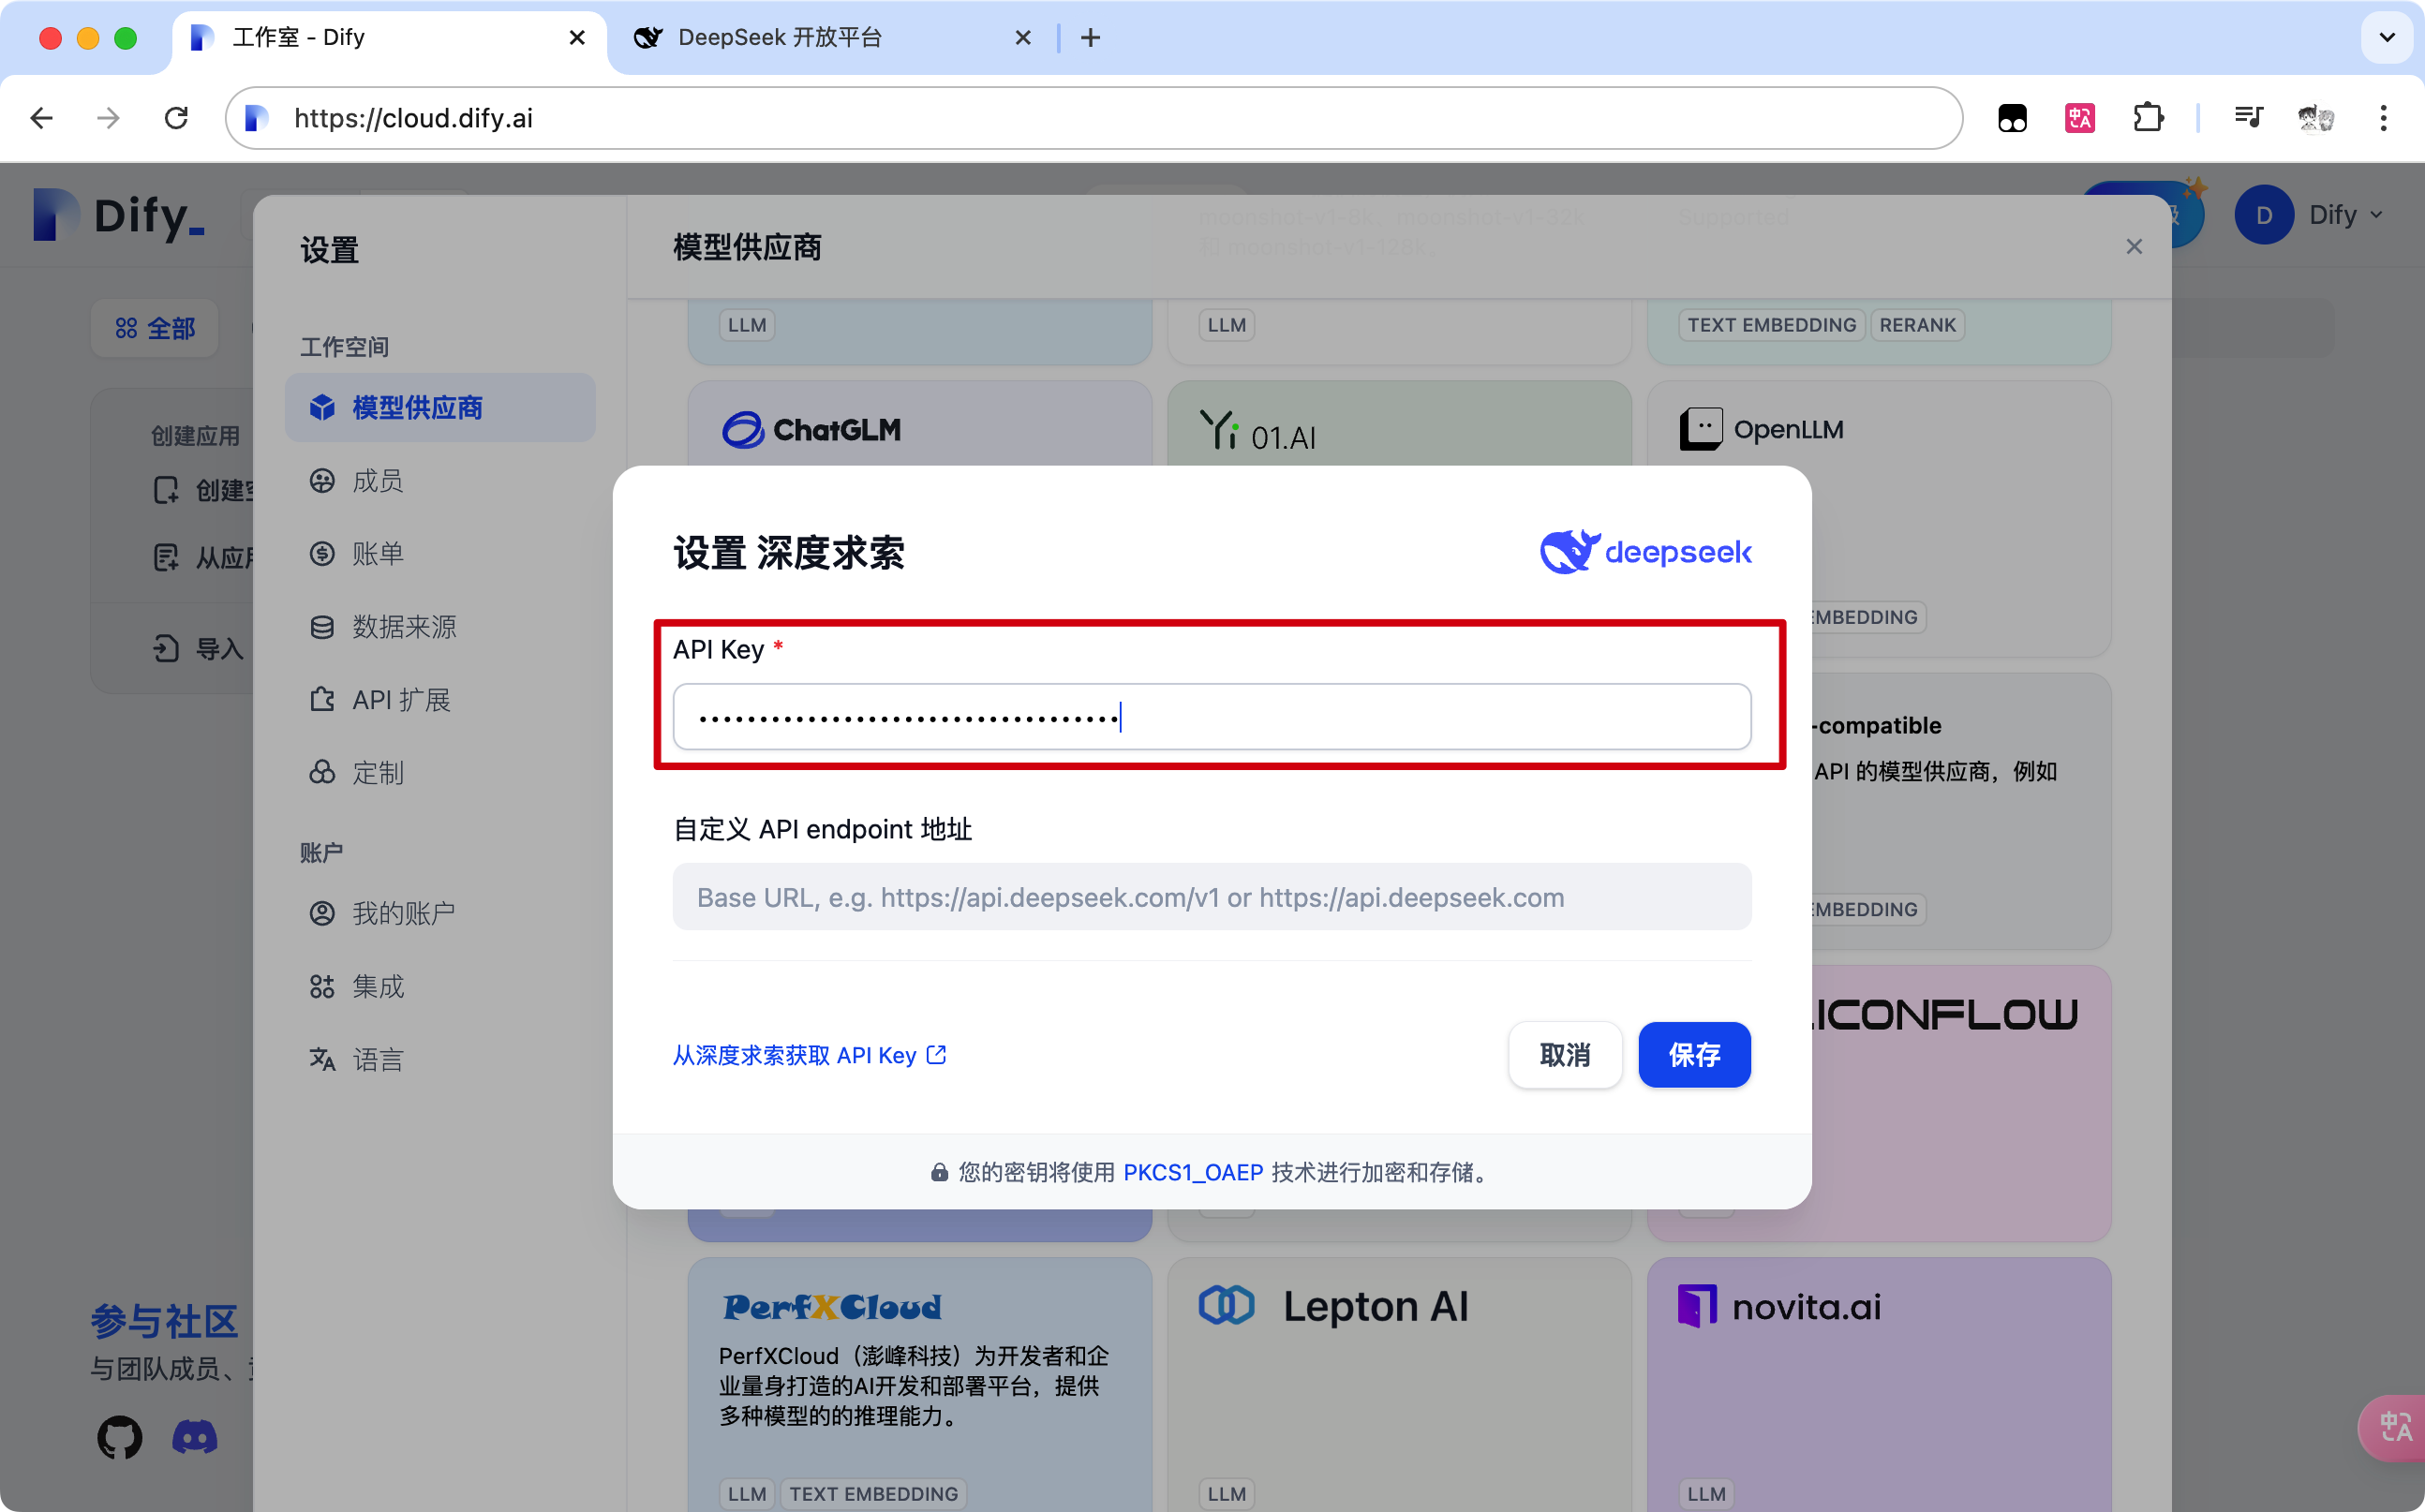Click the Lepton AI provider card
This screenshot has height=1512, width=2425.
(x=1399, y=1384)
